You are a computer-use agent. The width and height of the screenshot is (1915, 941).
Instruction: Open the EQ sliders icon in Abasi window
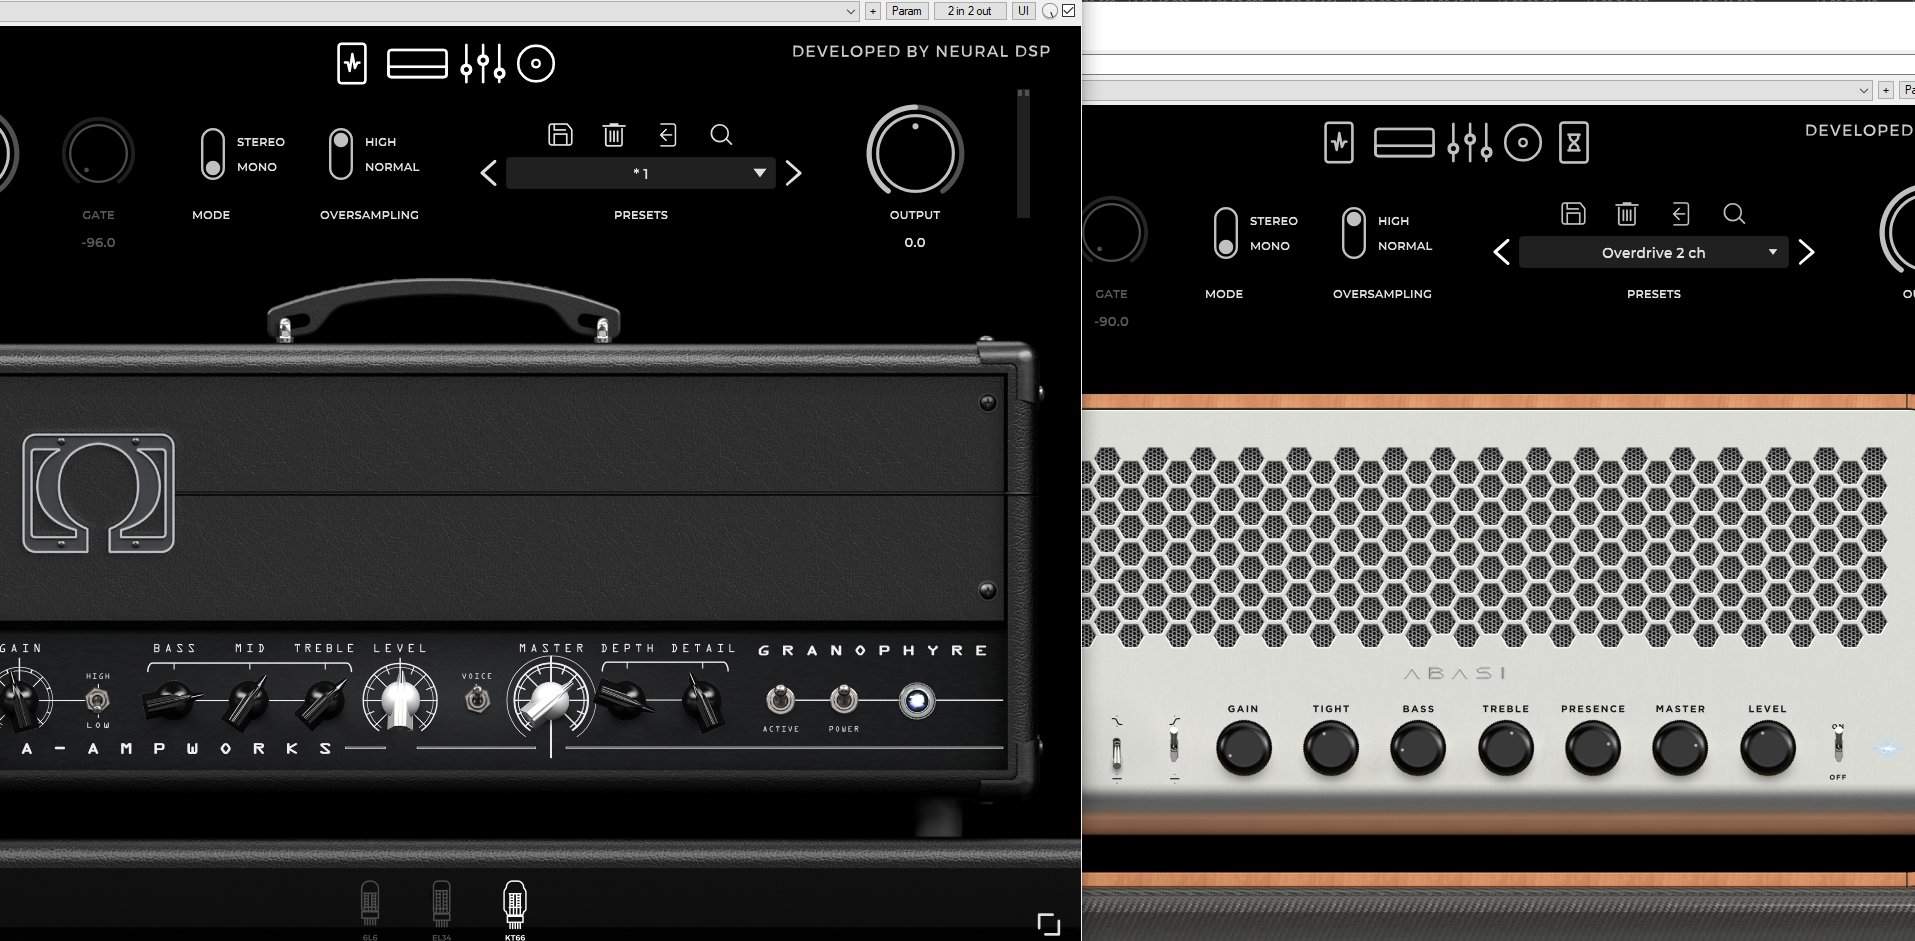click(1470, 143)
